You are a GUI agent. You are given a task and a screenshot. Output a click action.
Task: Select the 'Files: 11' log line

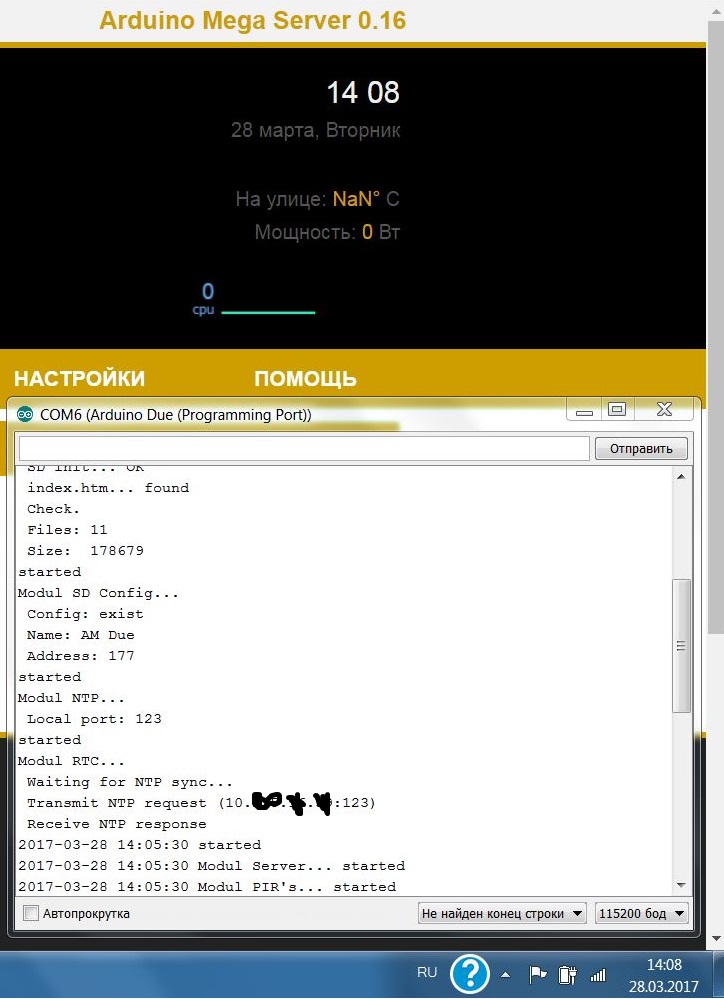click(67, 530)
